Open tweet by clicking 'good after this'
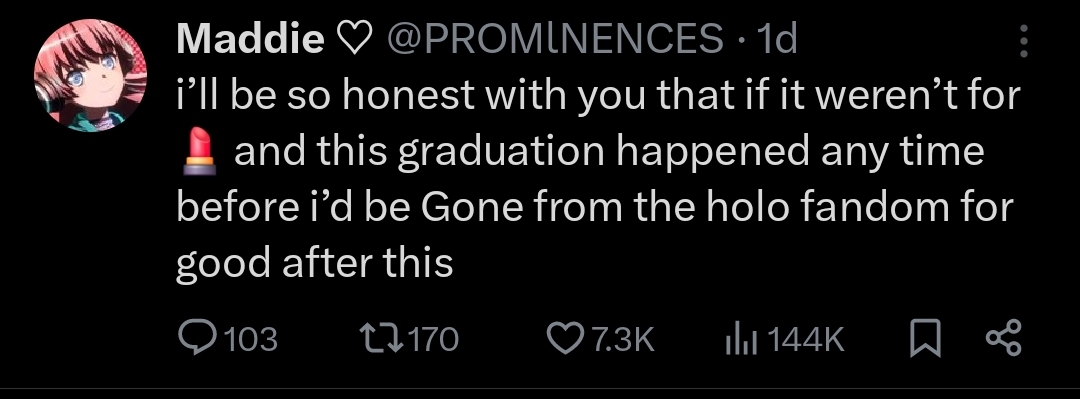This screenshot has height=399, width=1080. click(314, 263)
